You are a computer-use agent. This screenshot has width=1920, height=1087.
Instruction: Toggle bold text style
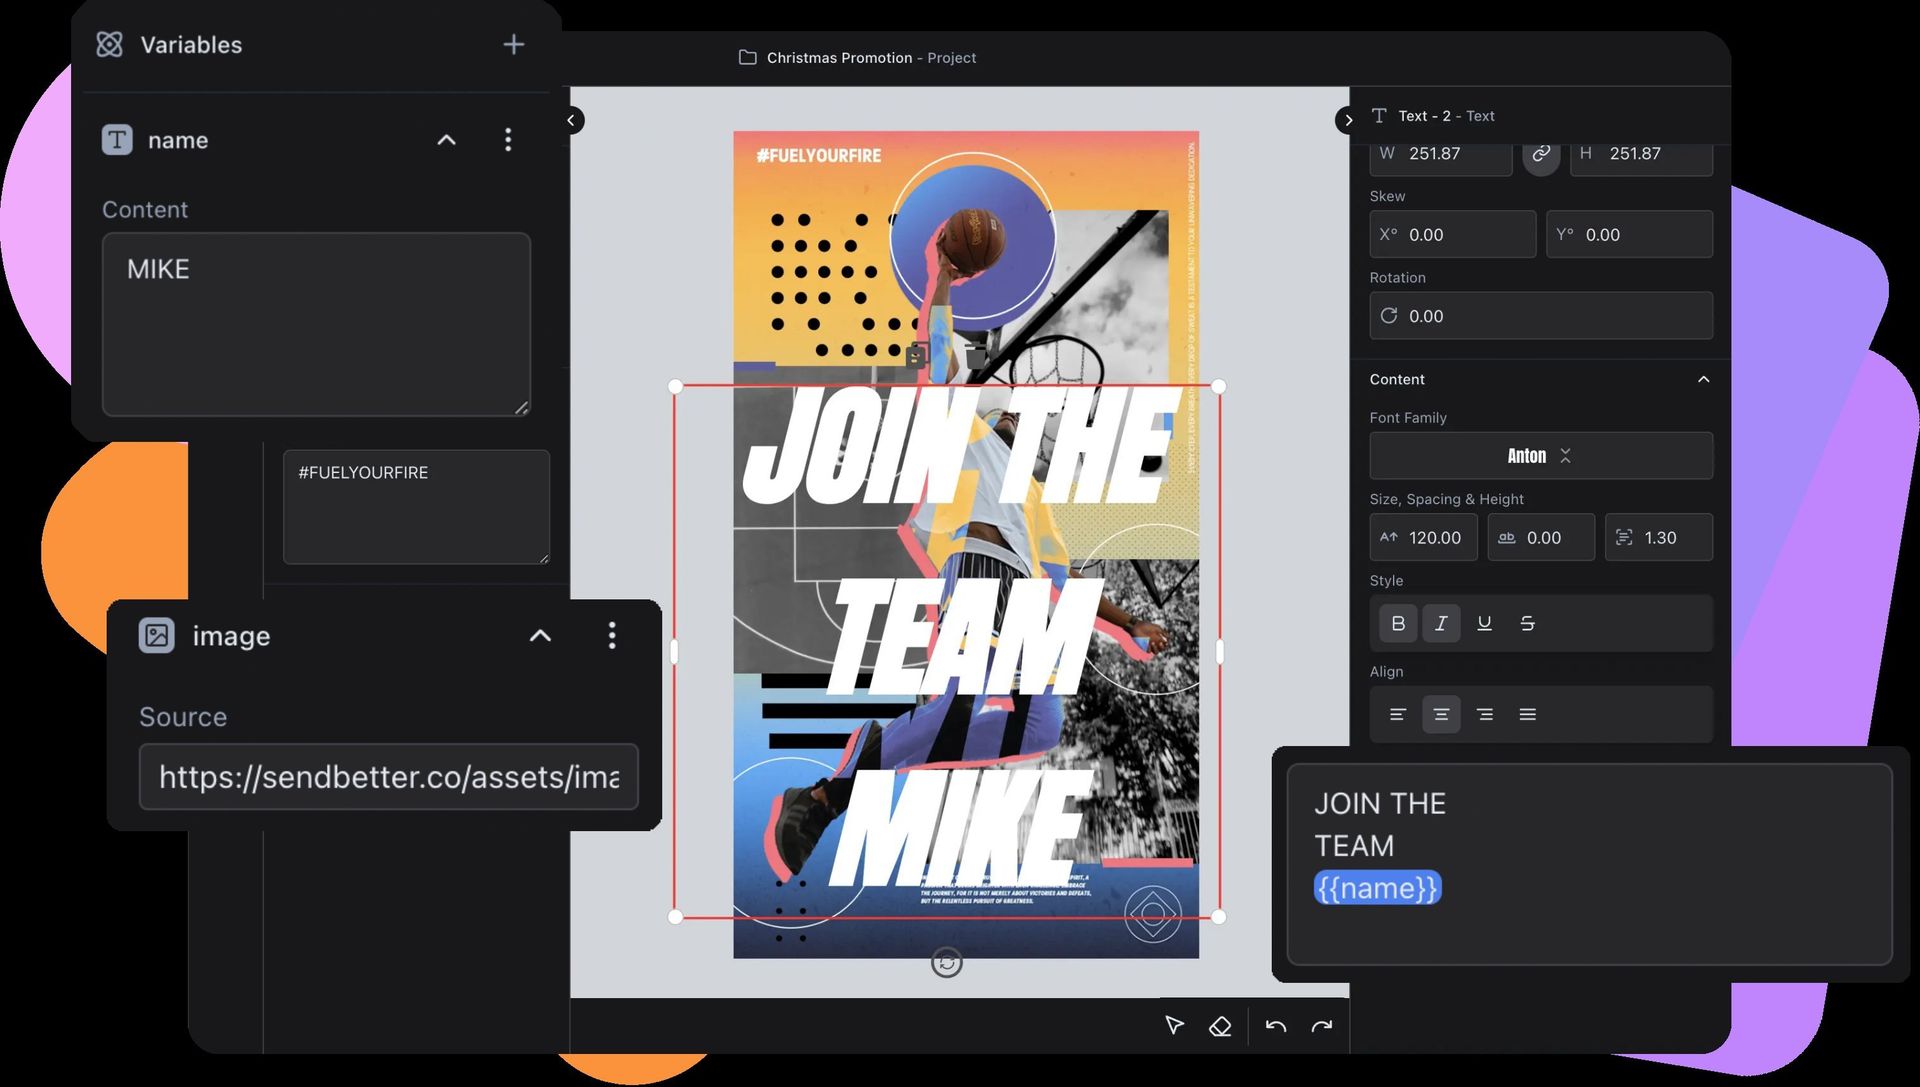1398,624
